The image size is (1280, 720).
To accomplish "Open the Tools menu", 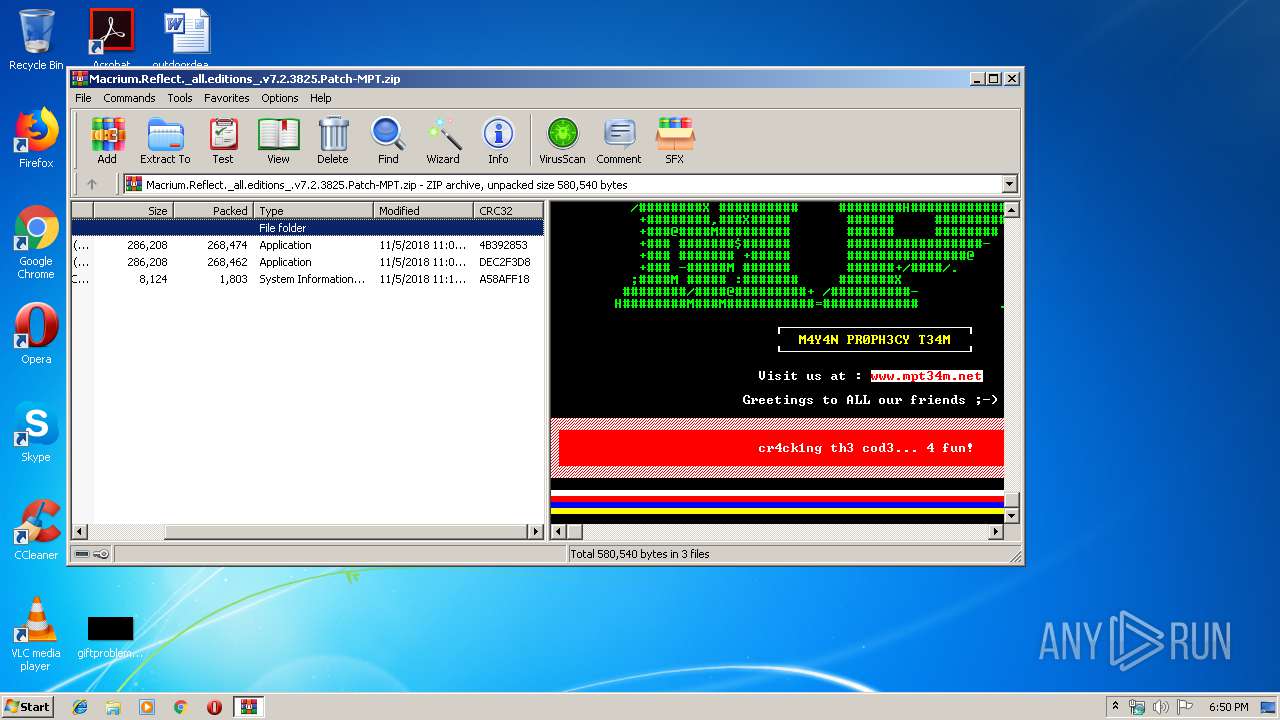I will pyautogui.click(x=180, y=98).
